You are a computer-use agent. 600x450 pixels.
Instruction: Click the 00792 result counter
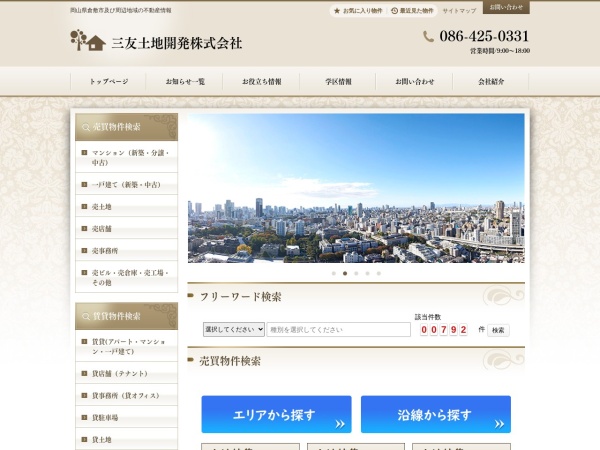pos(444,329)
